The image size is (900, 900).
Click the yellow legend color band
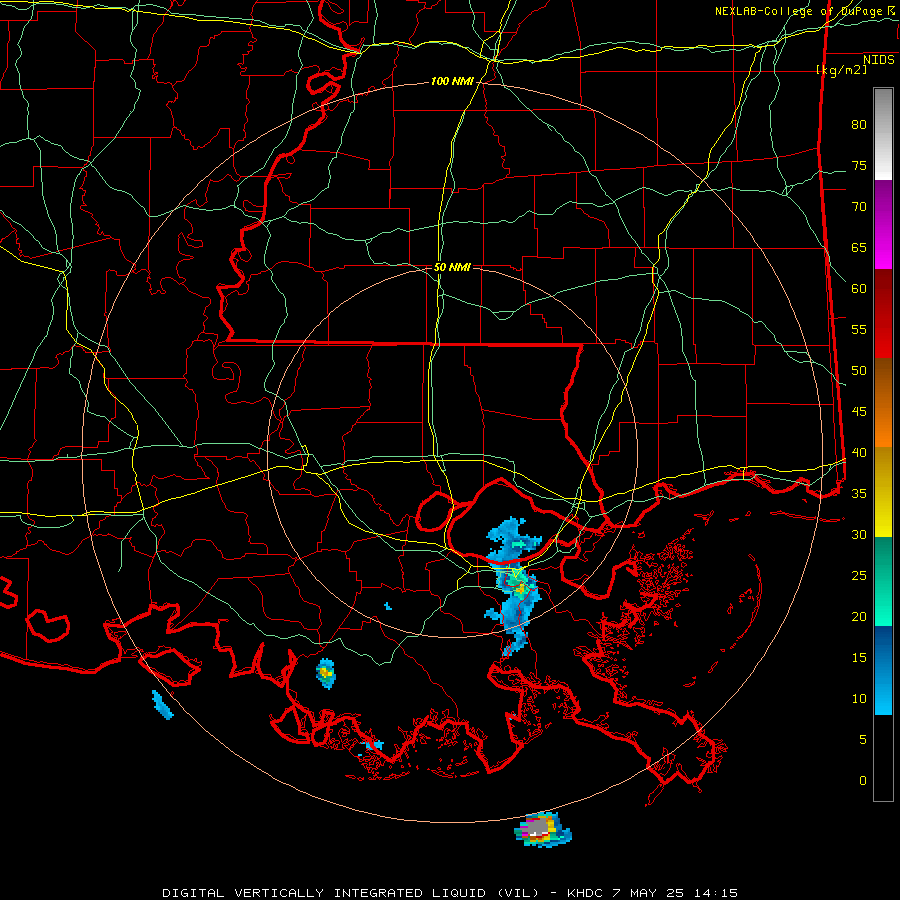[x=883, y=492]
